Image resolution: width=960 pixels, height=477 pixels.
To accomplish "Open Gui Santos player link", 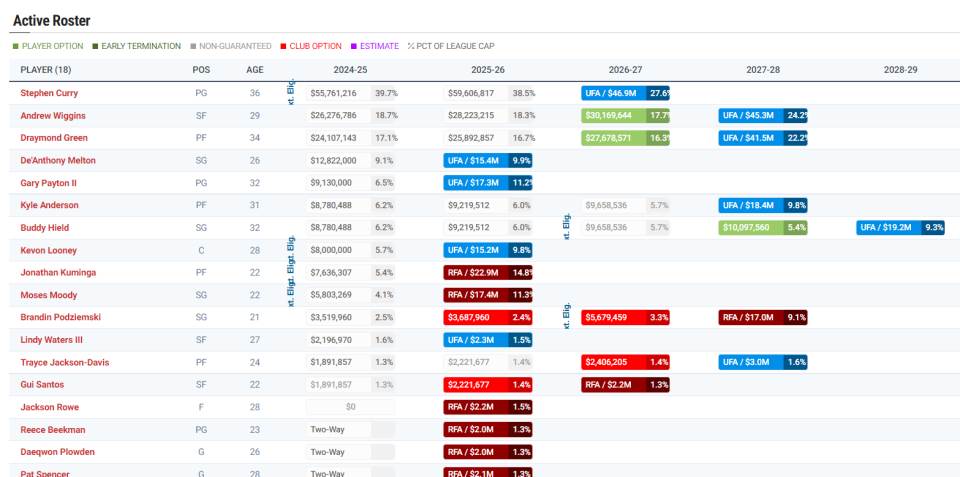I will [42, 385].
